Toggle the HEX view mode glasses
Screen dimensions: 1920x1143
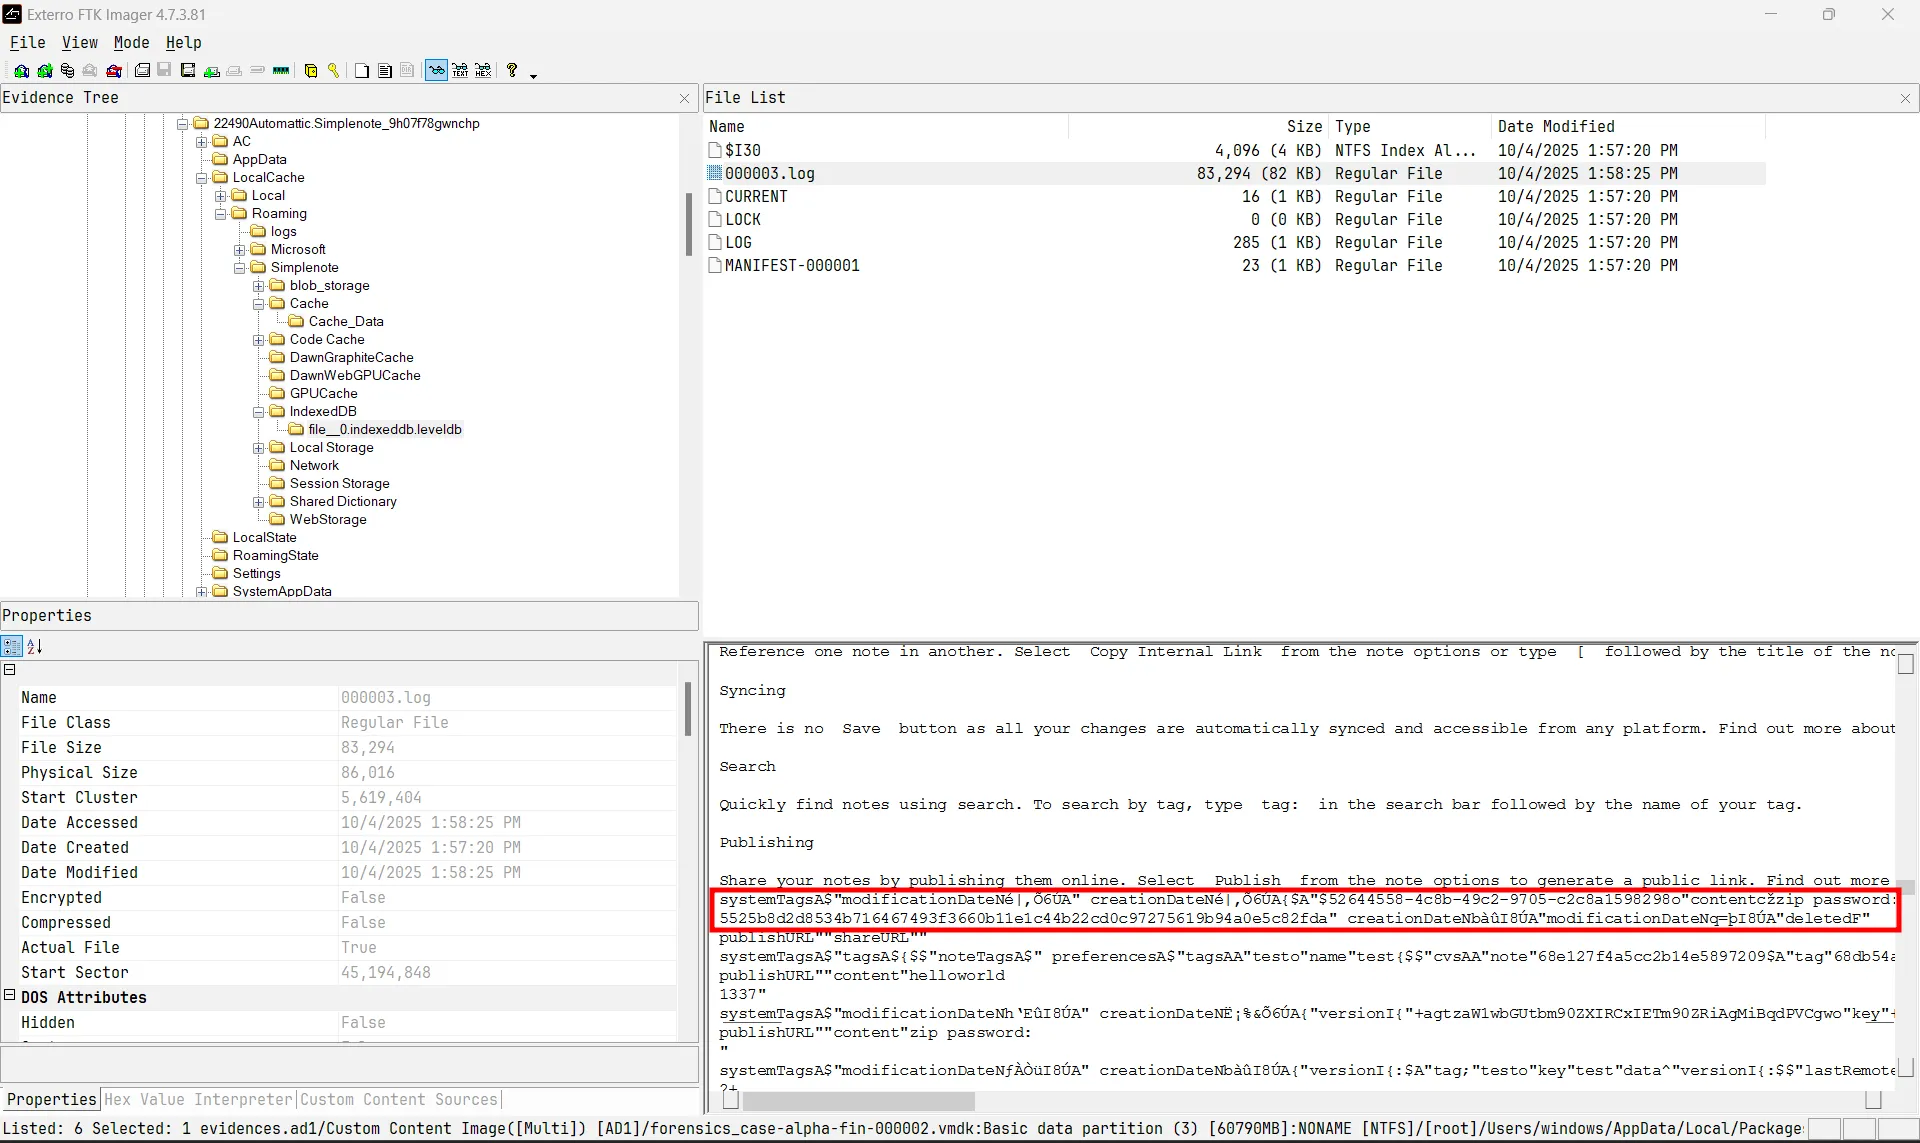[x=483, y=71]
